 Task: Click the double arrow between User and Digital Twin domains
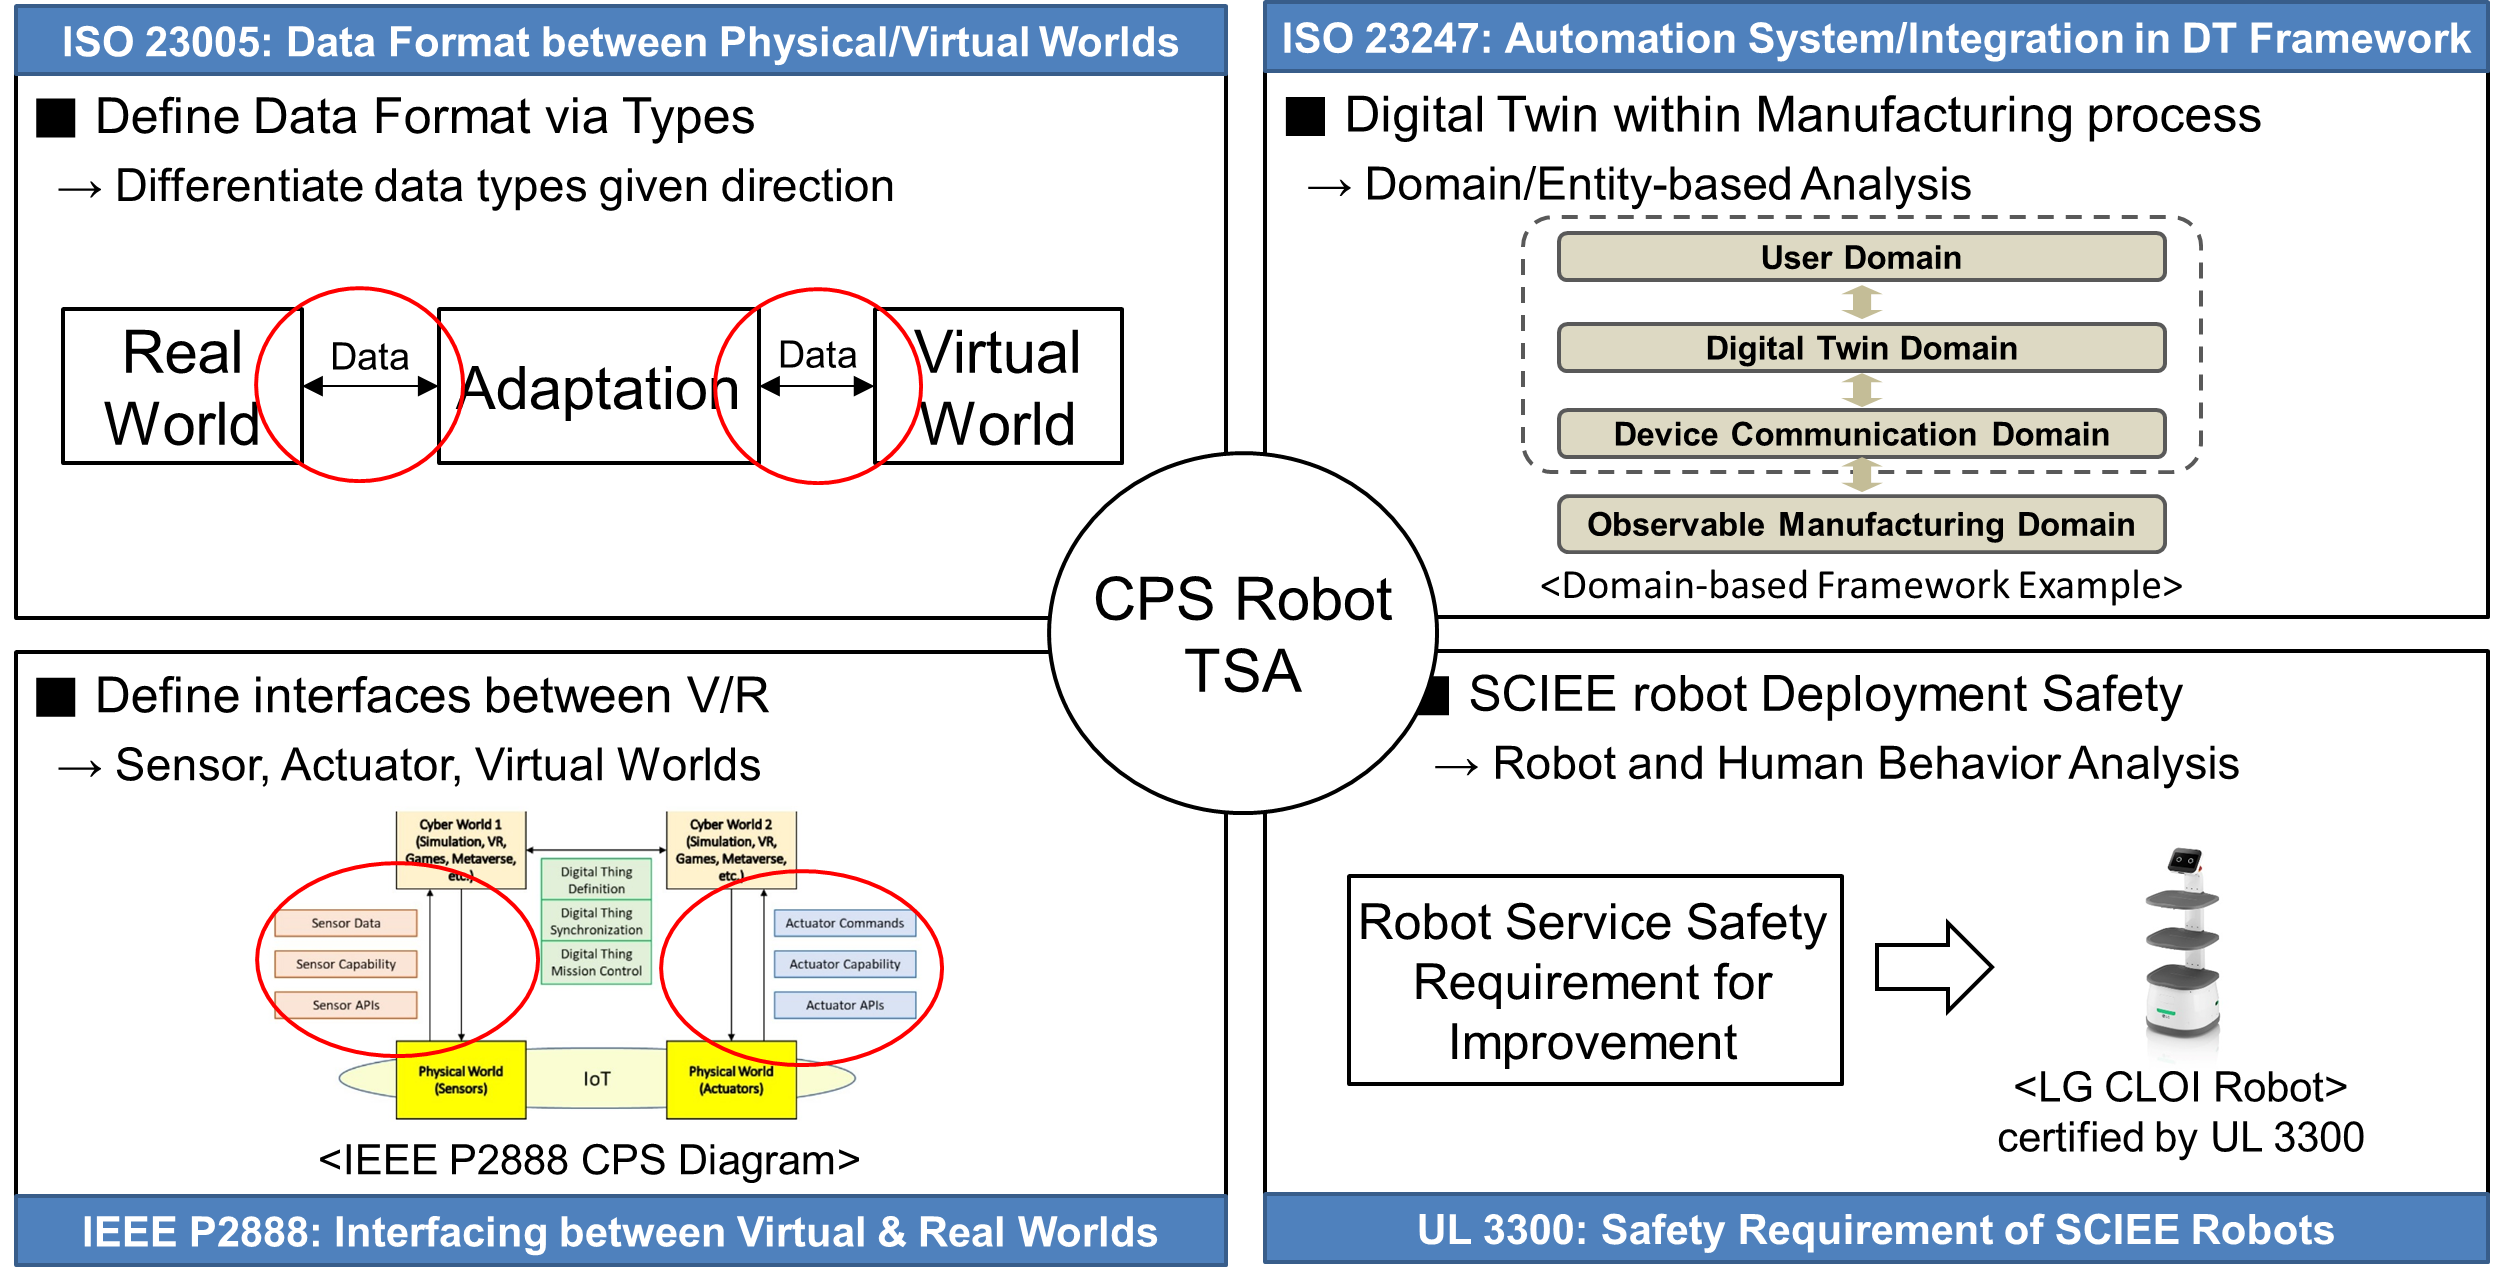click(1860, 302)
